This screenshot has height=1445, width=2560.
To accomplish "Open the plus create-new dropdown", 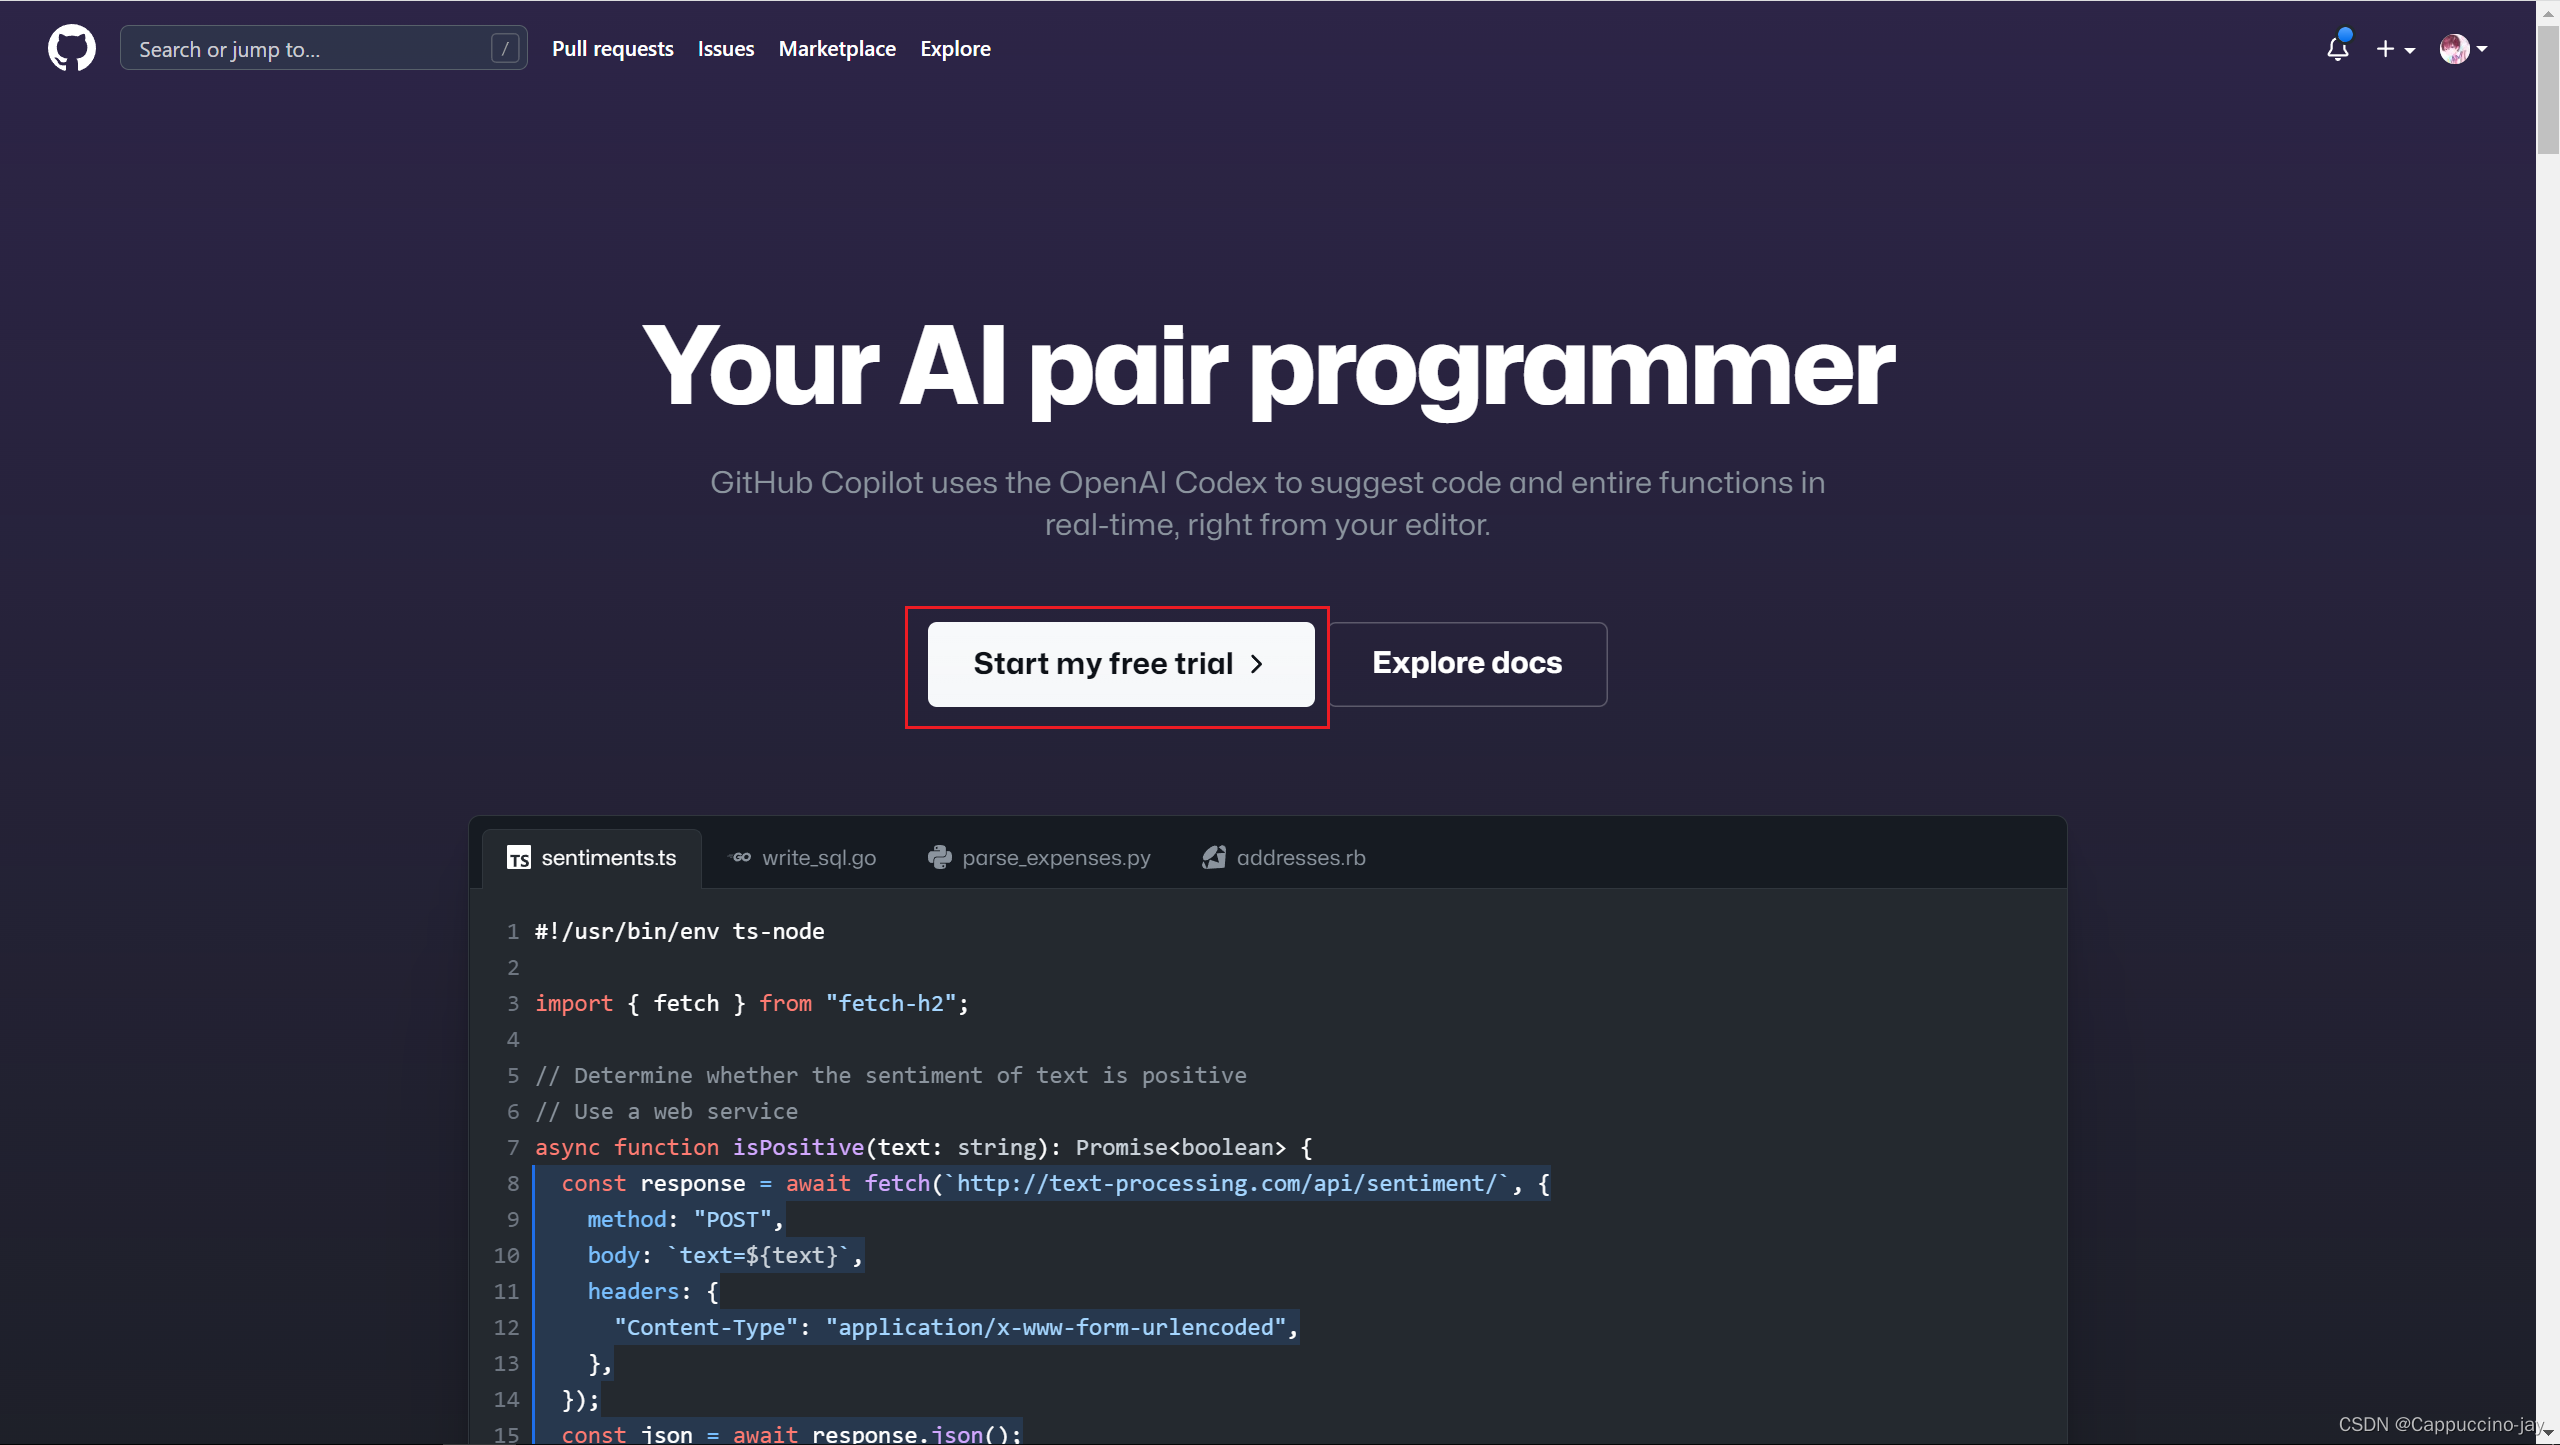I will point(2395,48).
